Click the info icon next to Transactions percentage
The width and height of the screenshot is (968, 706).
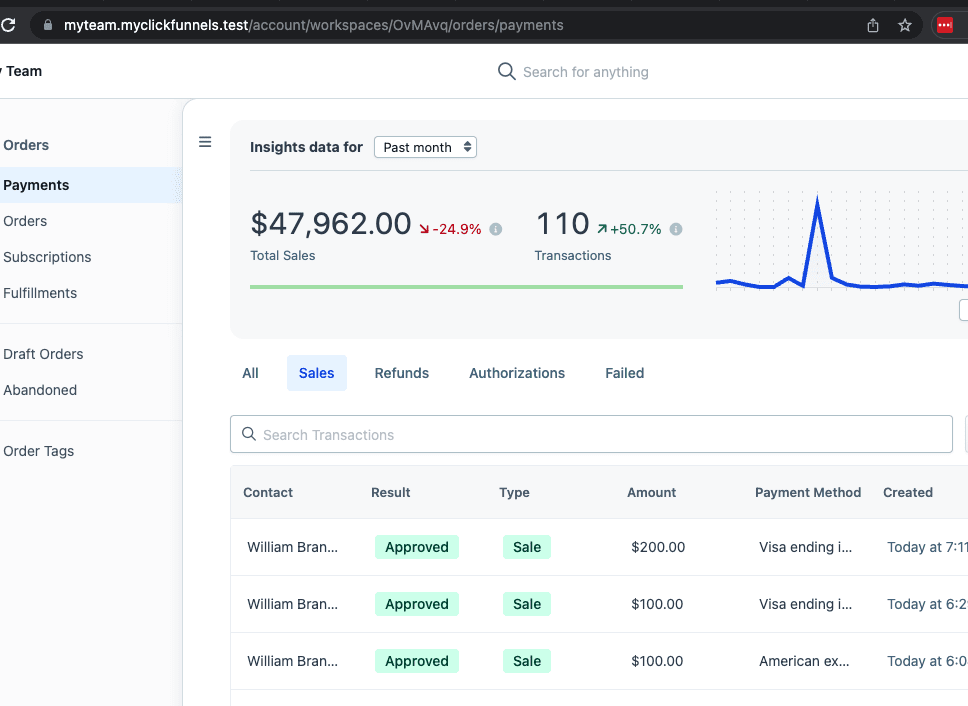[x=676, y=230]
